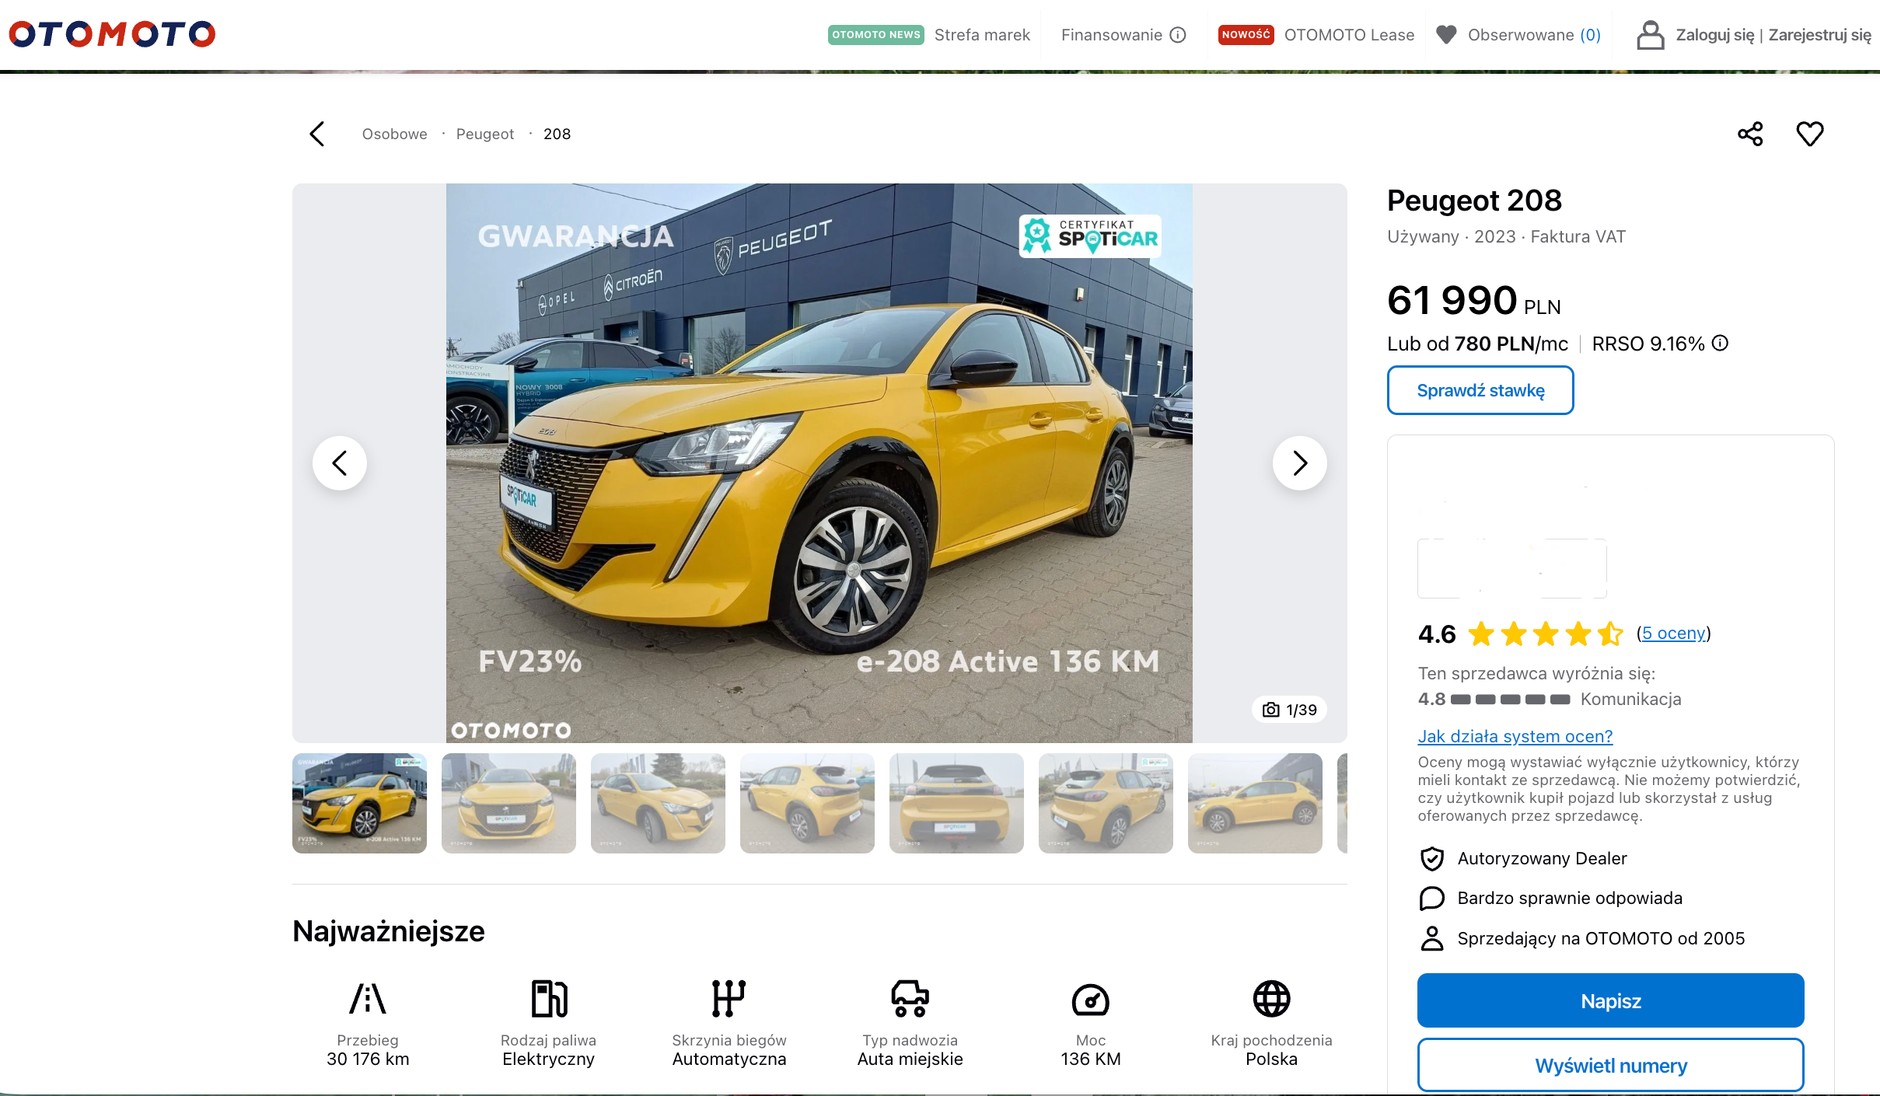This screenshot has width=1880, height=1096.
Task: Click the share icon
Action: point(1750,134)
